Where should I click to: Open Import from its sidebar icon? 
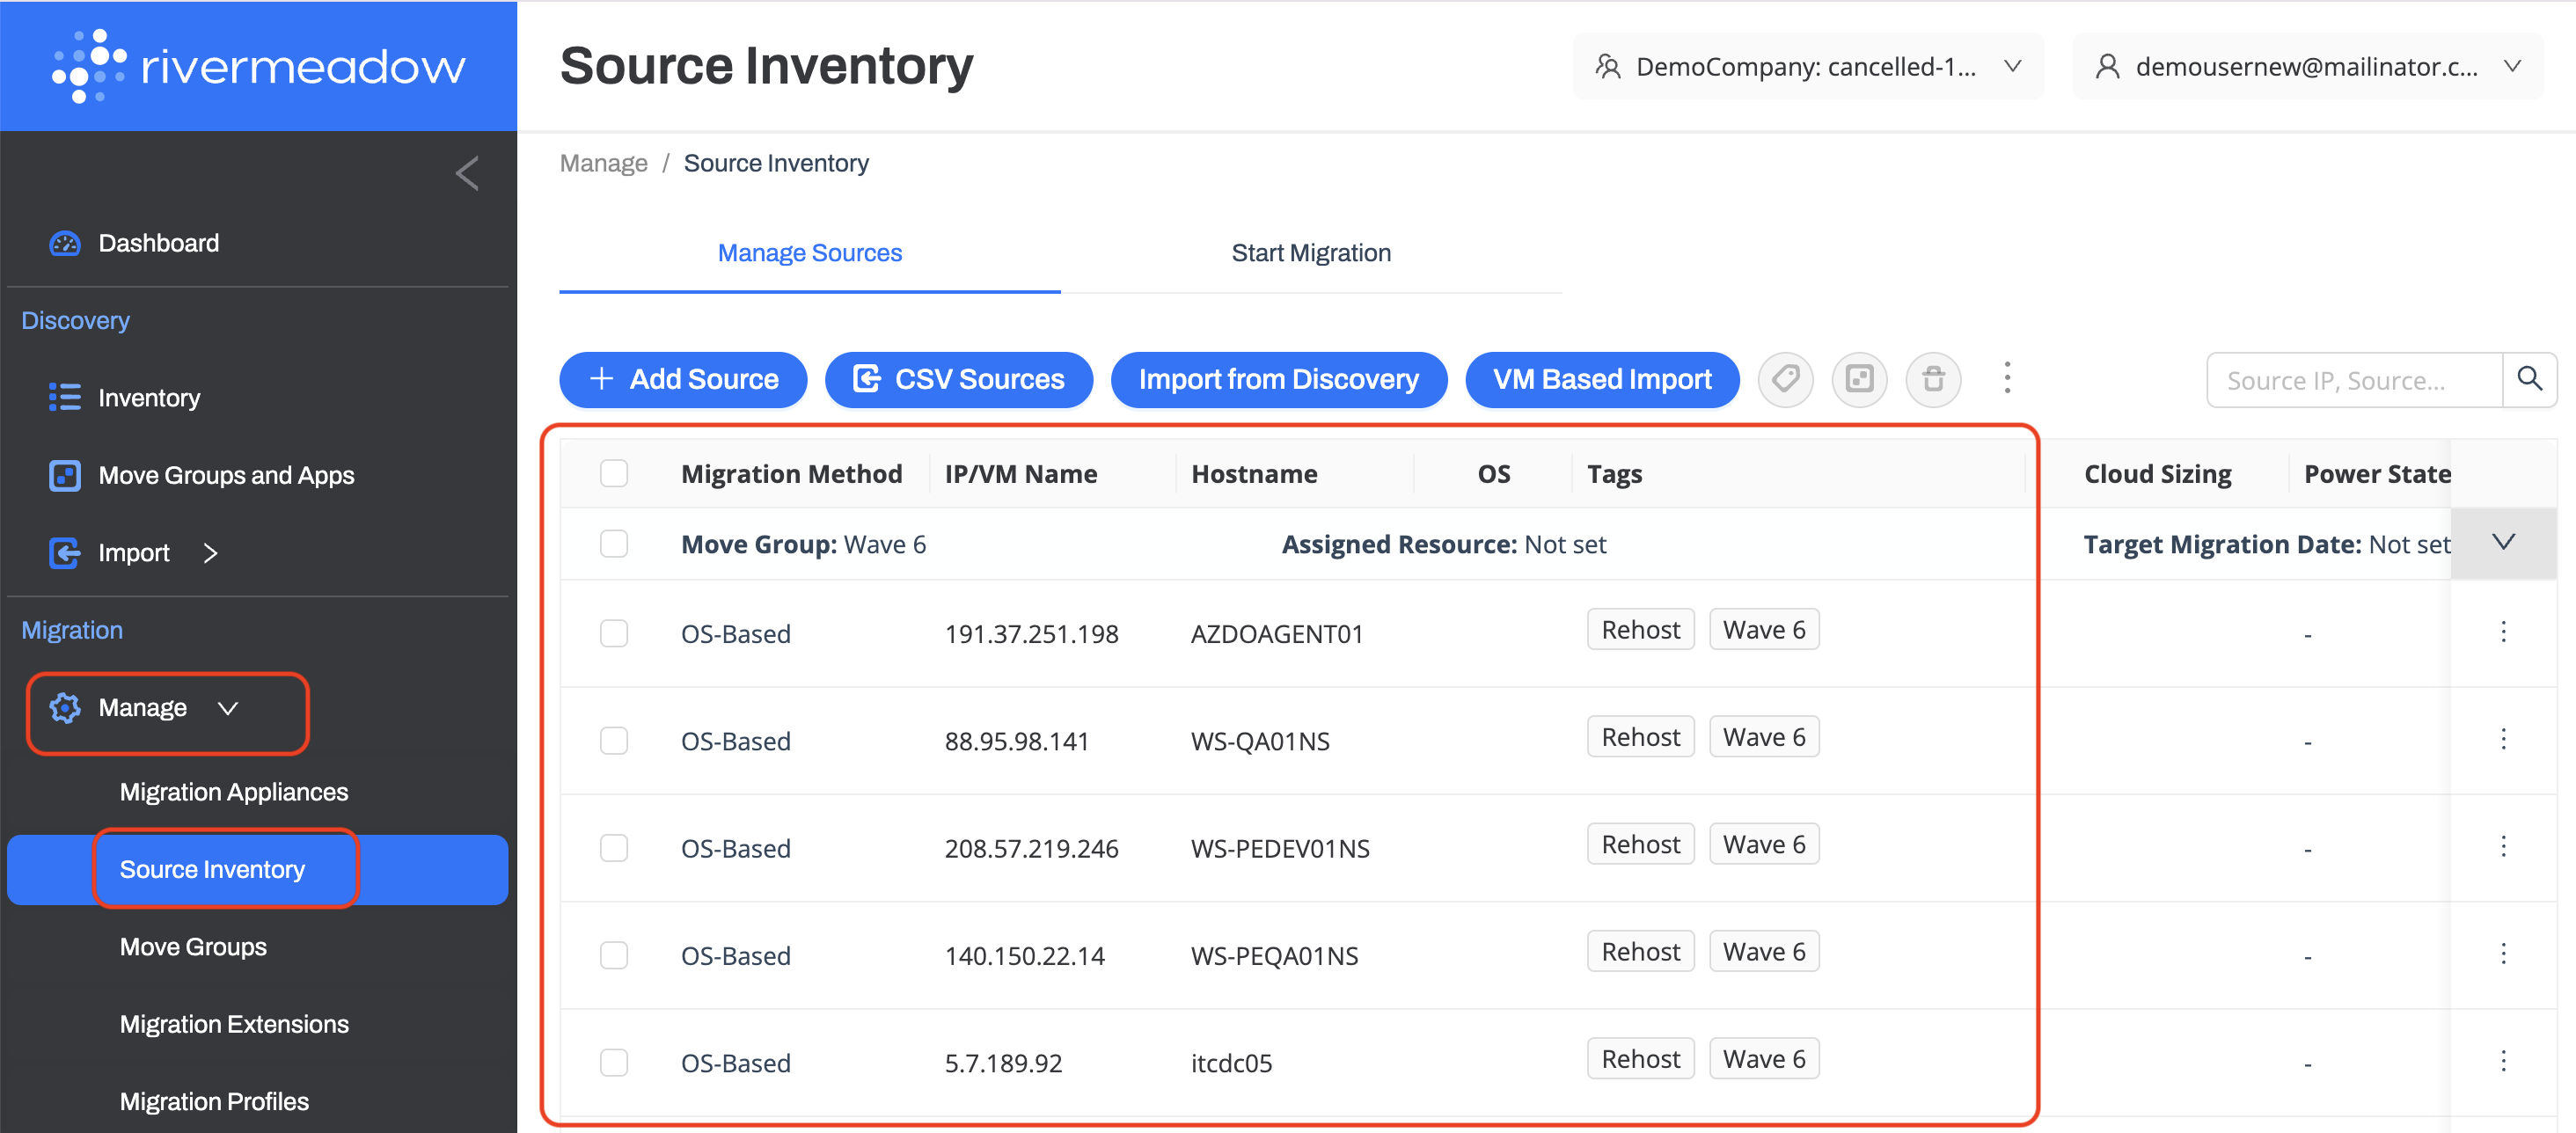(x=65, y=553)
